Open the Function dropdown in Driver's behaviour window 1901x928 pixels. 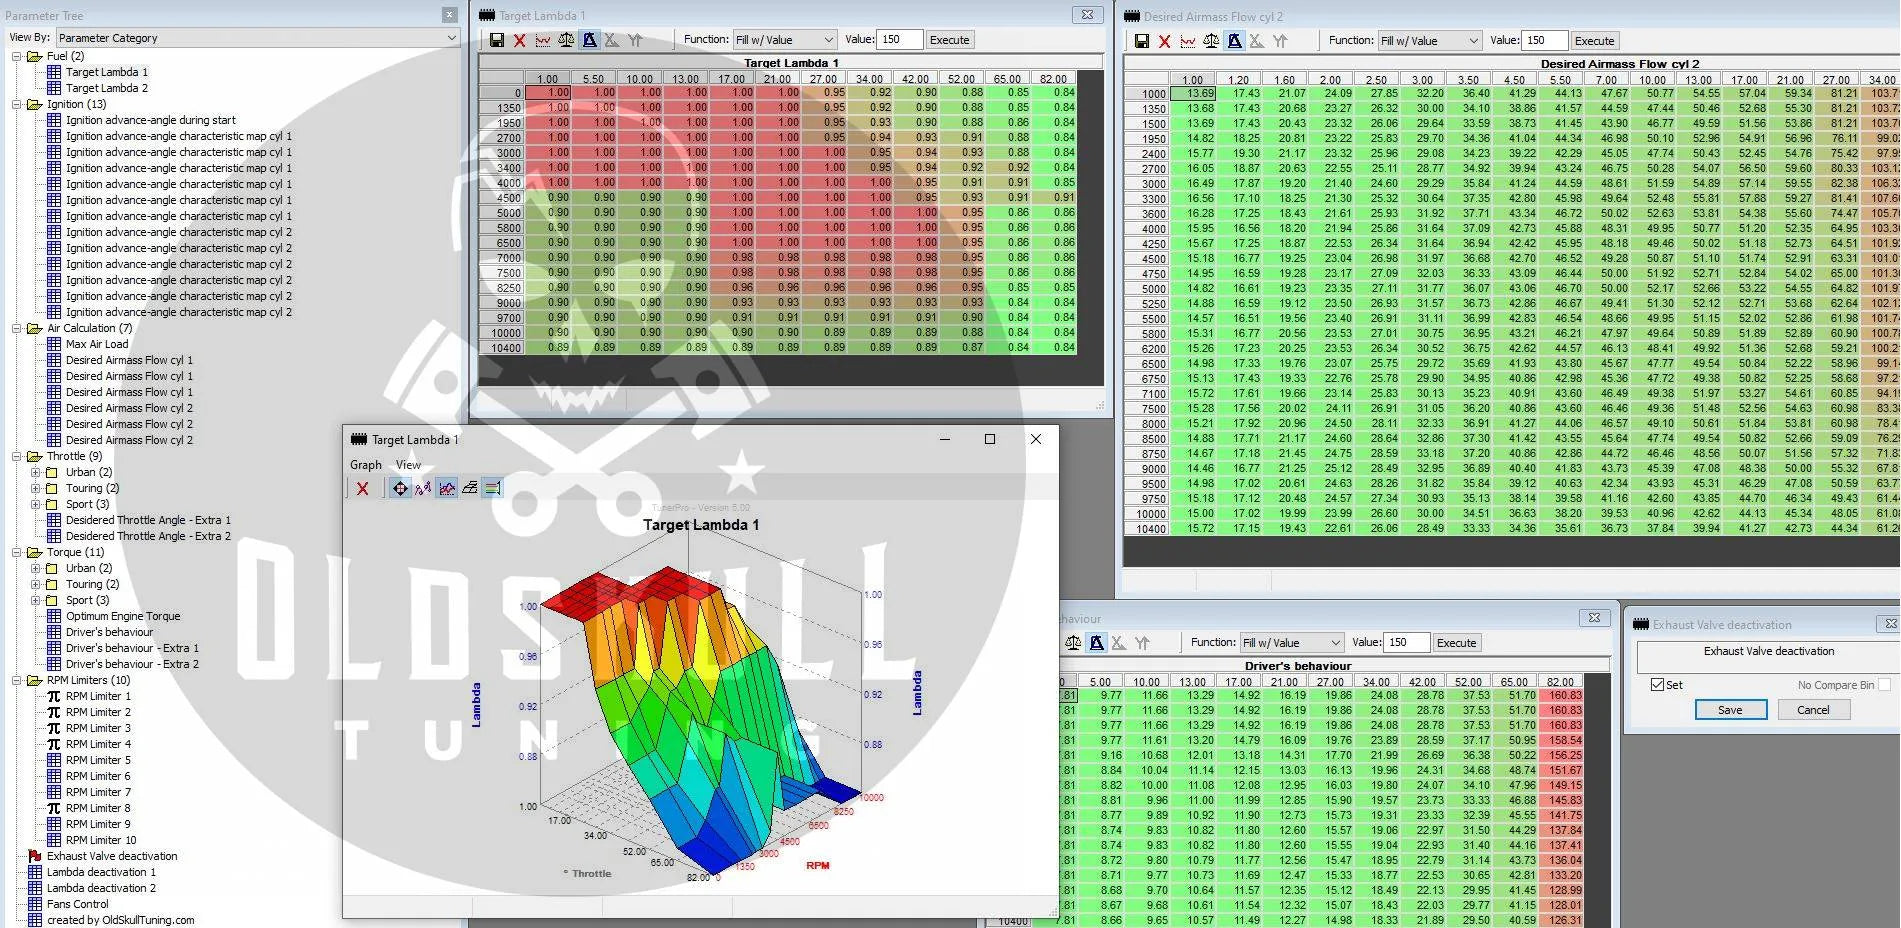click(x=1335, y=643)
